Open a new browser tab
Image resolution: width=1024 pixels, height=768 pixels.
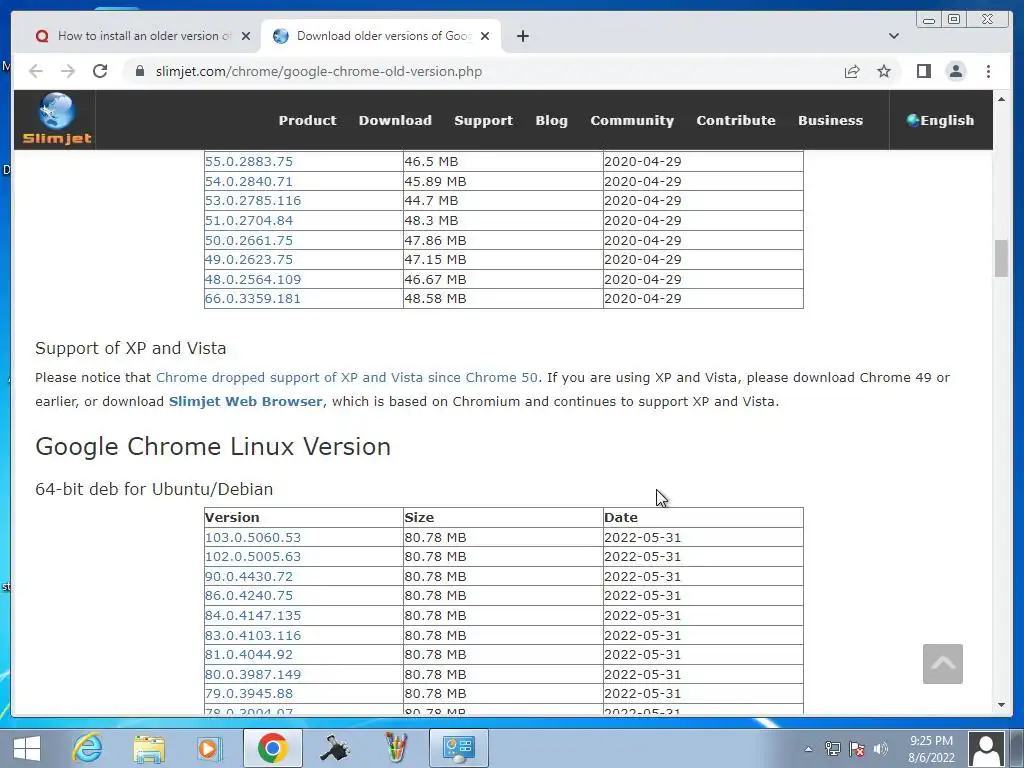522,36
